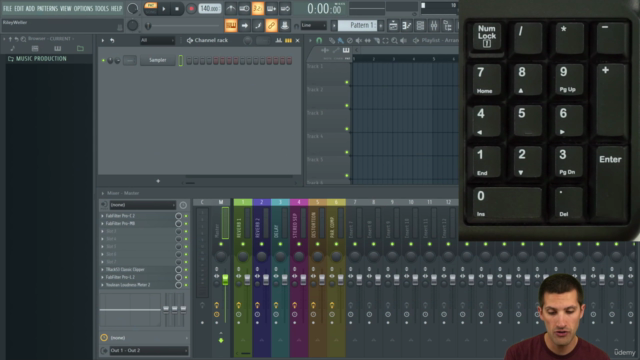Viewport: 640px width, 360px height.
Task: Toggle loop recording icon
Action: [x=285, y=9]
